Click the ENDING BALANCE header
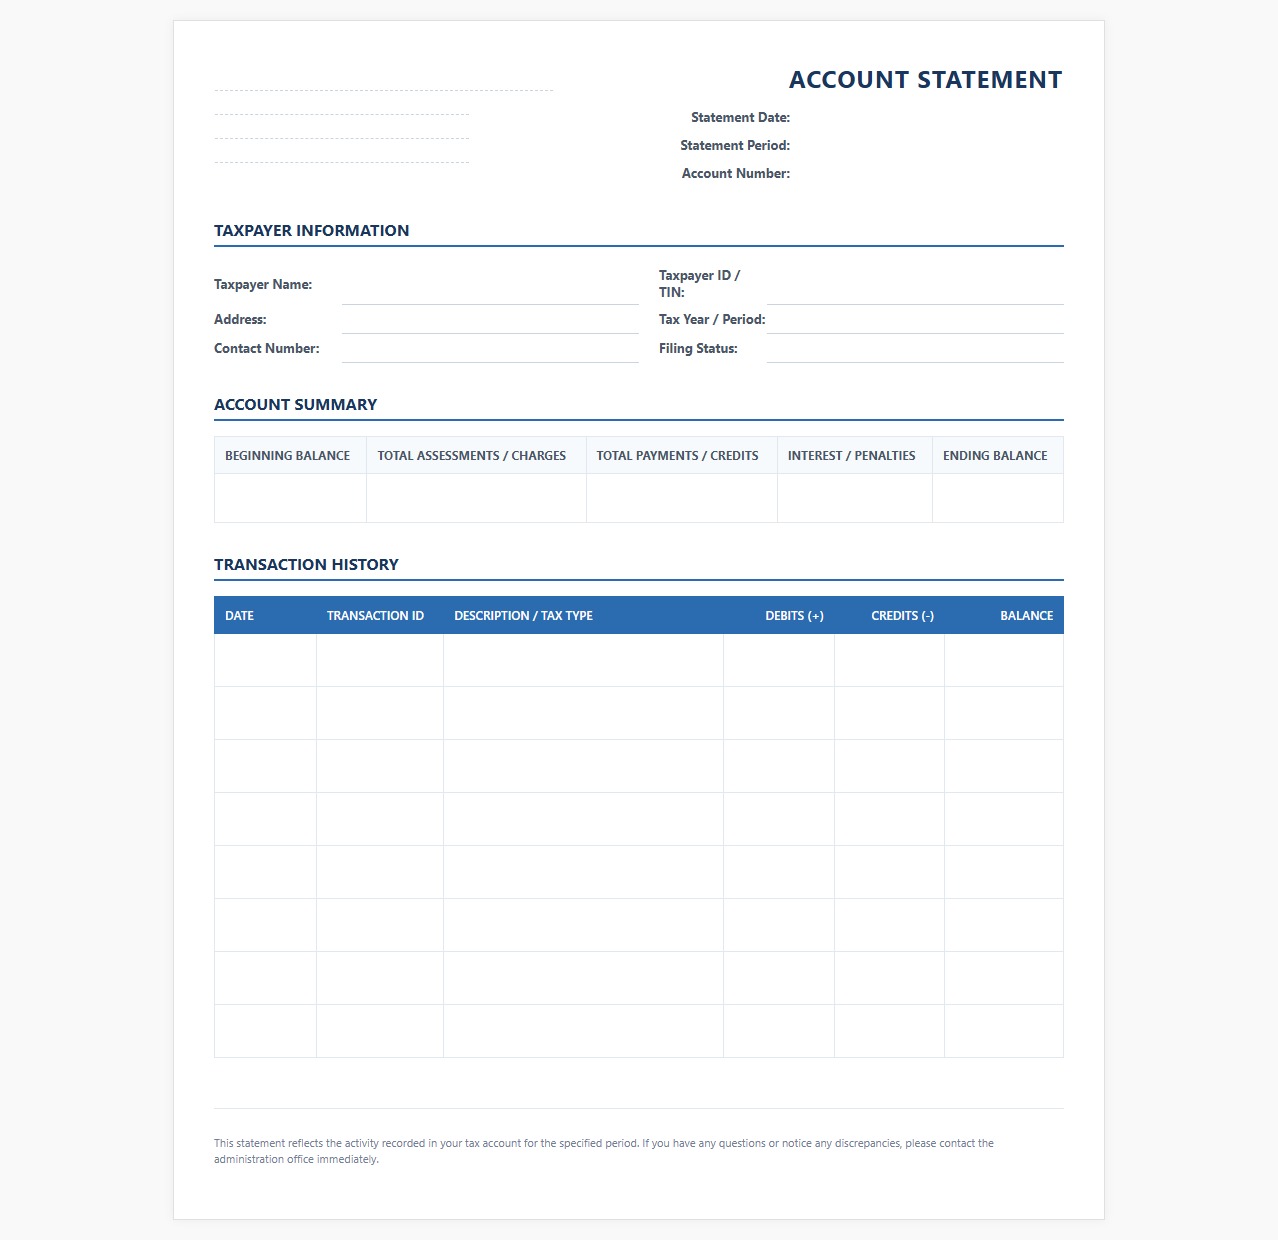This screenshot has height=1240, width=1278. tap(998, 456)
